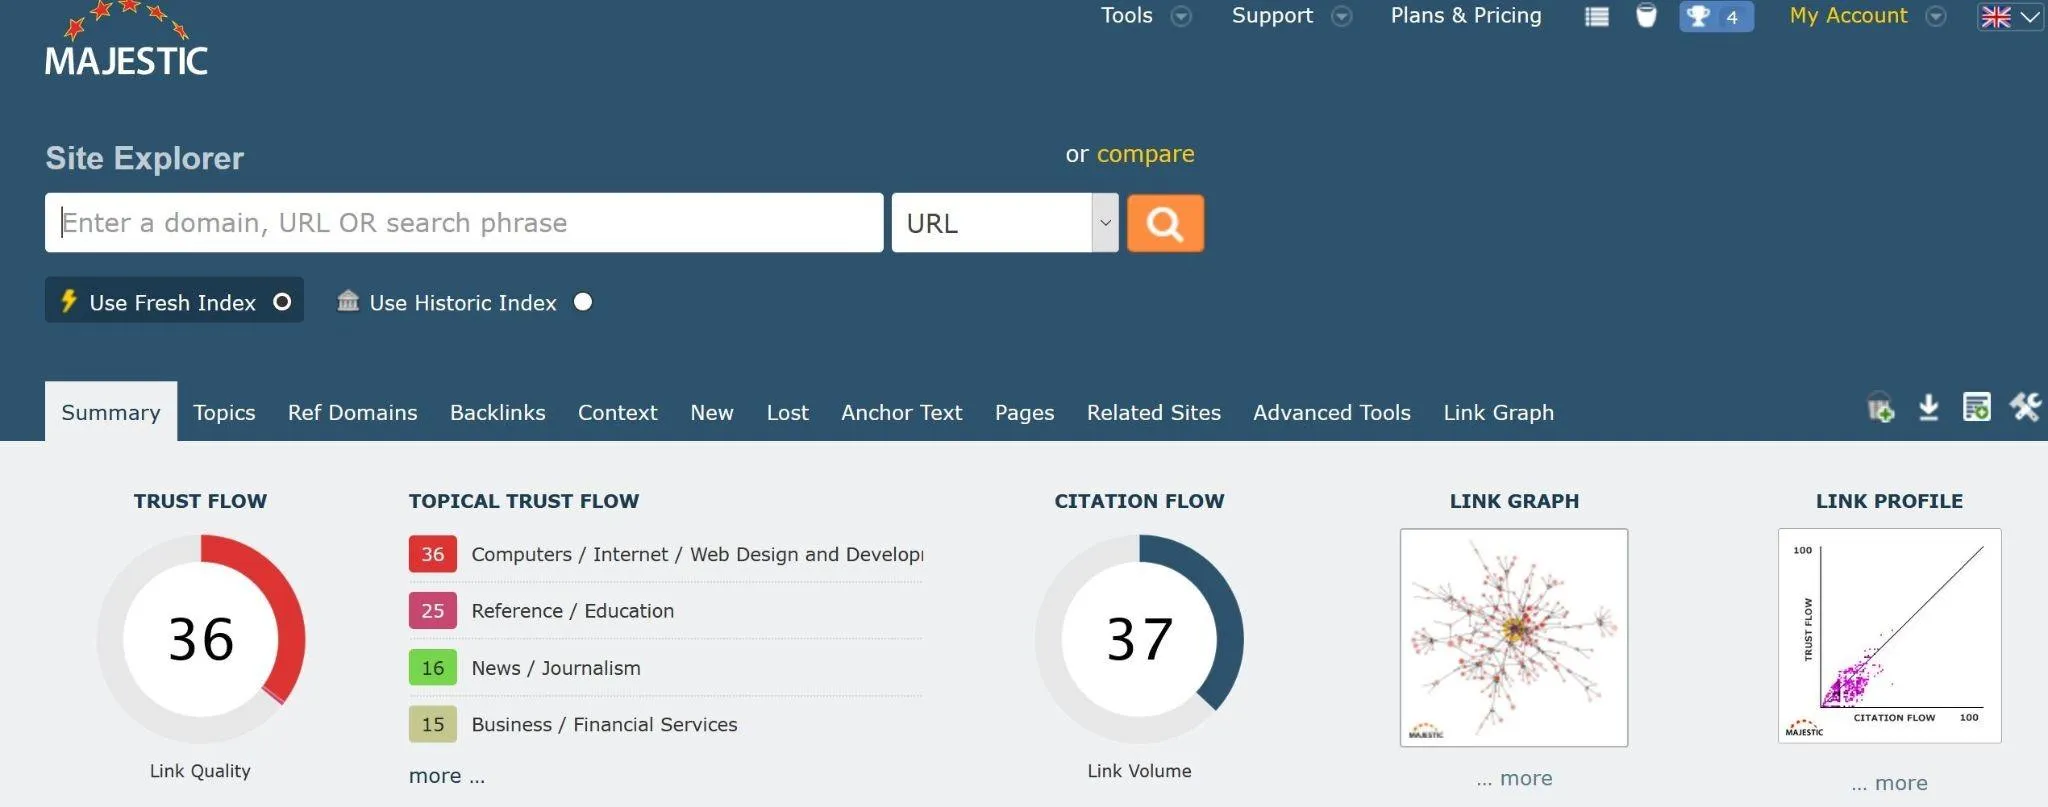This screenshot has width=2048, height=807.
Task: Click the Majestic logo
Action: click(126, 40)
